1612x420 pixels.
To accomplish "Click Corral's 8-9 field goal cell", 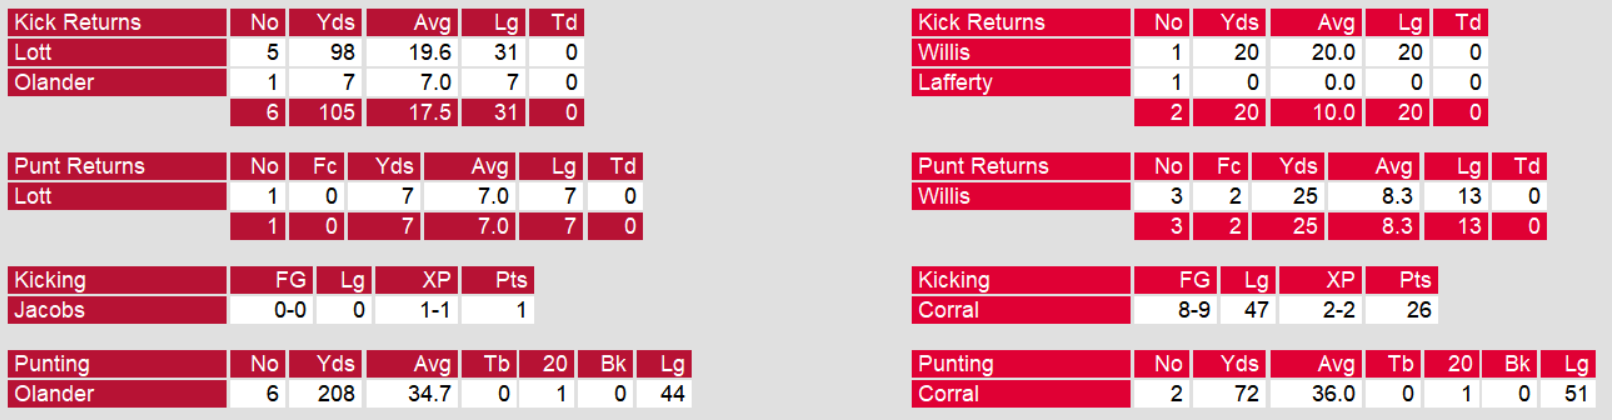I will pyautogui.click(x=1193, y=310).
